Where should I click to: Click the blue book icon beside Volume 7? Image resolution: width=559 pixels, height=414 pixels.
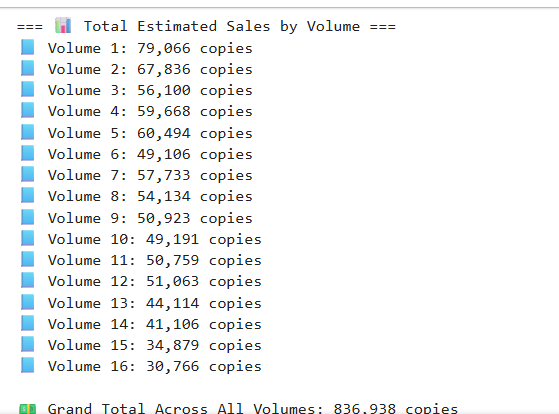click(27, 174)
